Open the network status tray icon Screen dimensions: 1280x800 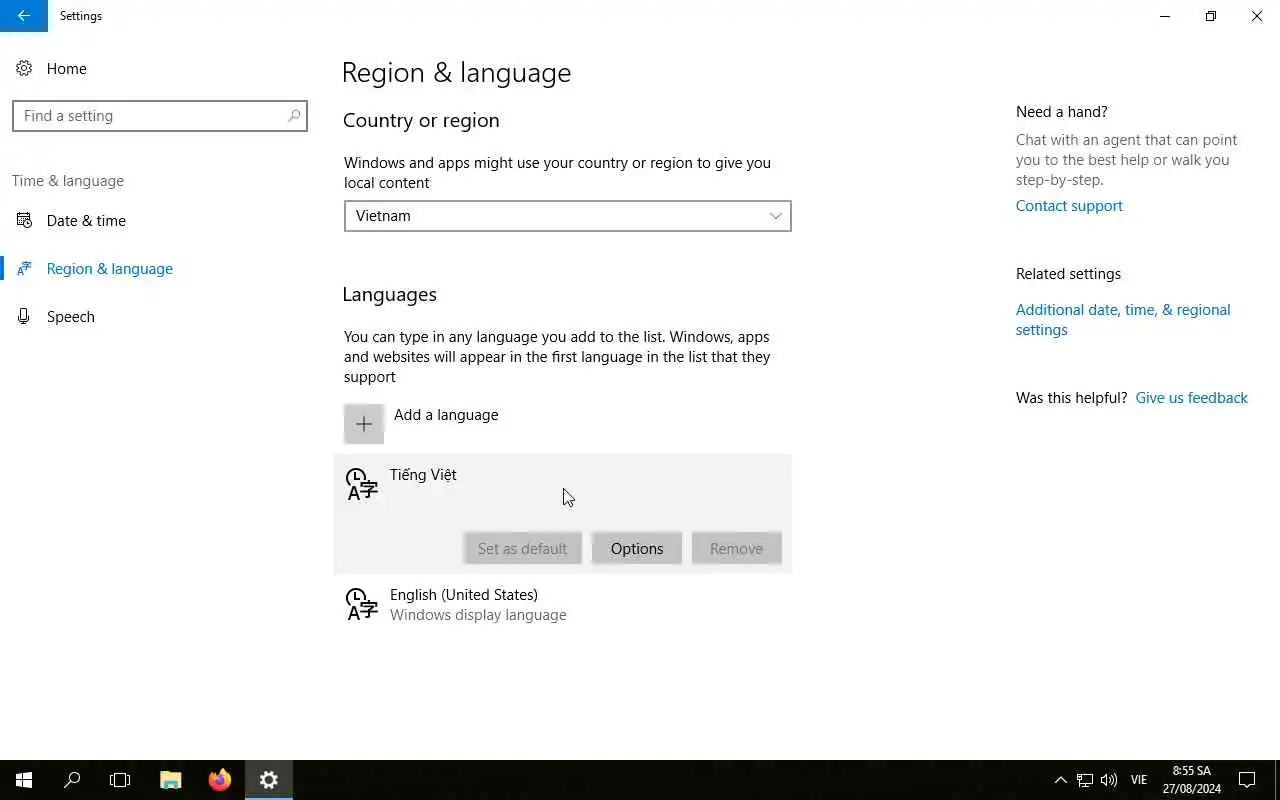(1085, 780)
